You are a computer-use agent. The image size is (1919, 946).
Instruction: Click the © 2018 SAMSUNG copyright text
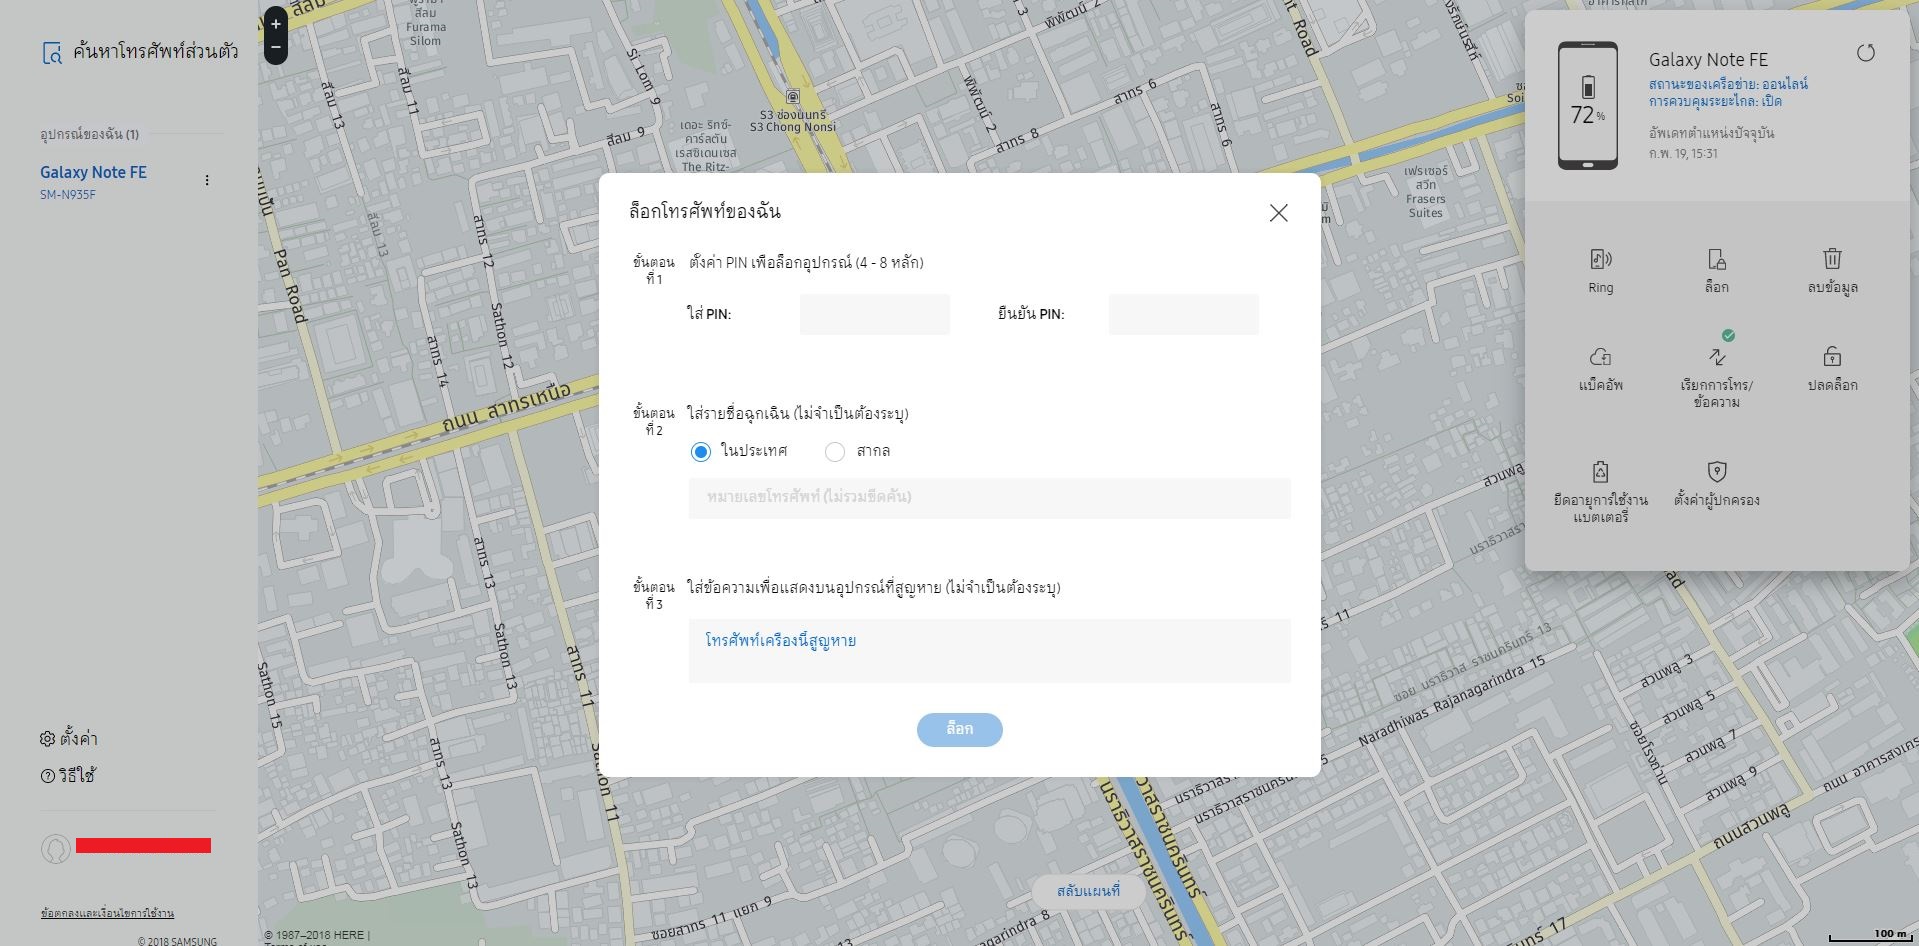point(177,941)
